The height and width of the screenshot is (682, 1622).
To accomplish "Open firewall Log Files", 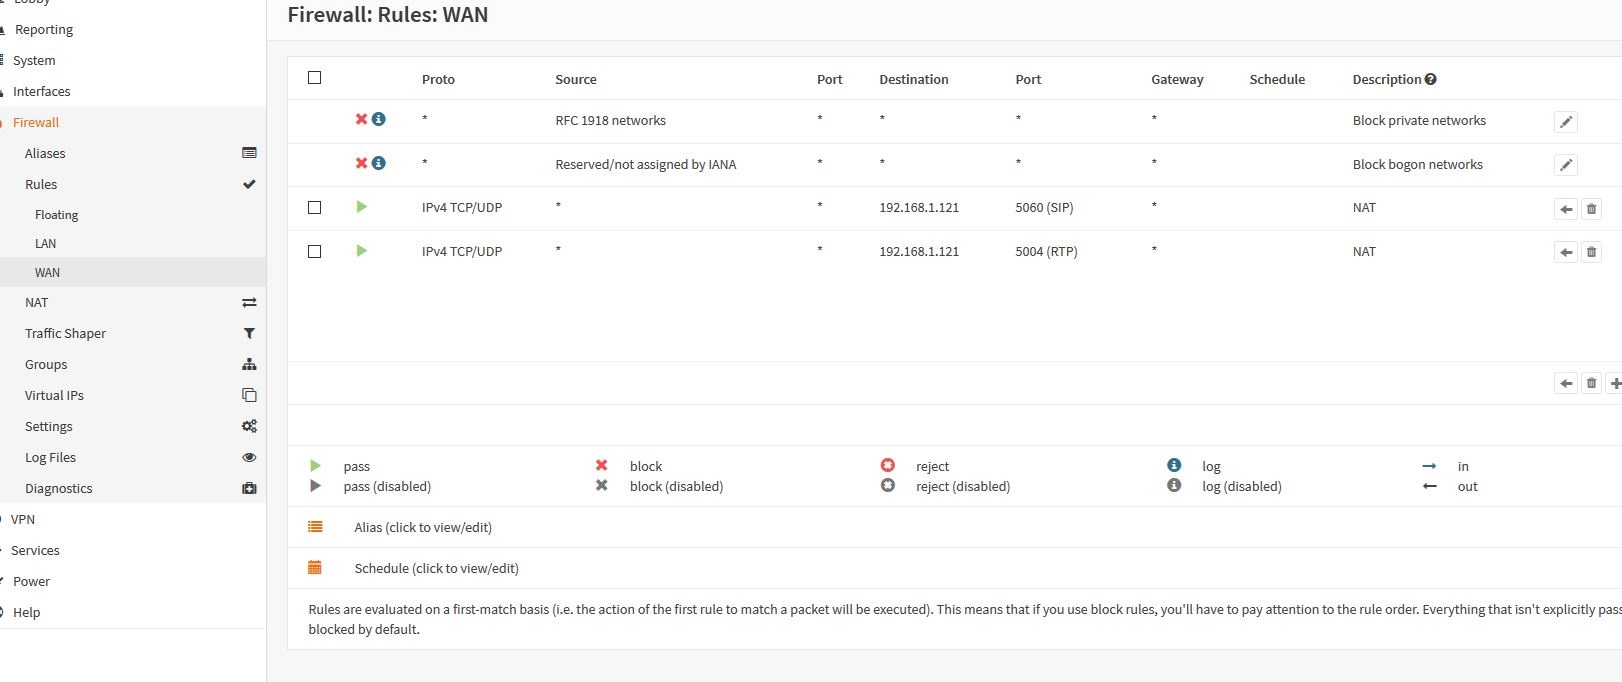I will [50, 457].
